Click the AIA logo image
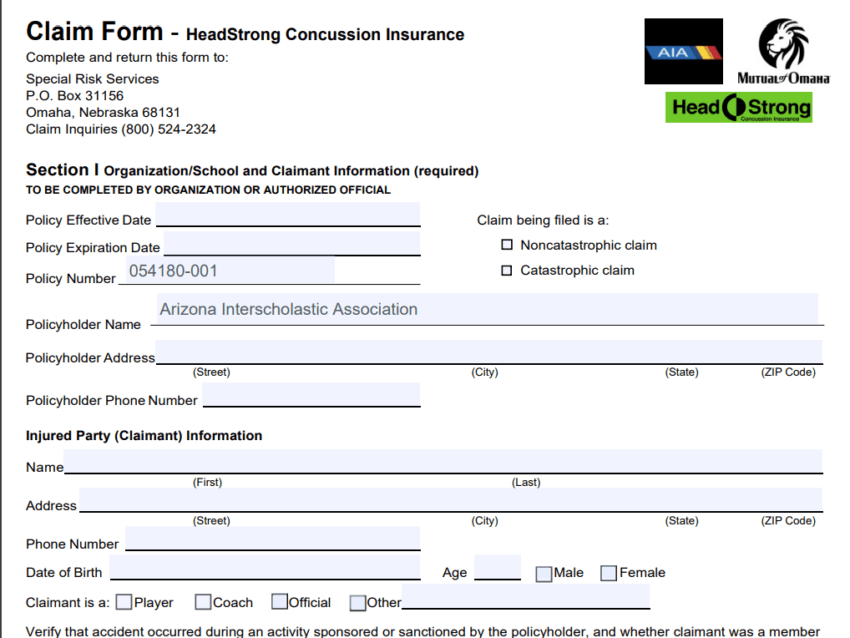The image size is (850, 638). (x=683, y=51)
